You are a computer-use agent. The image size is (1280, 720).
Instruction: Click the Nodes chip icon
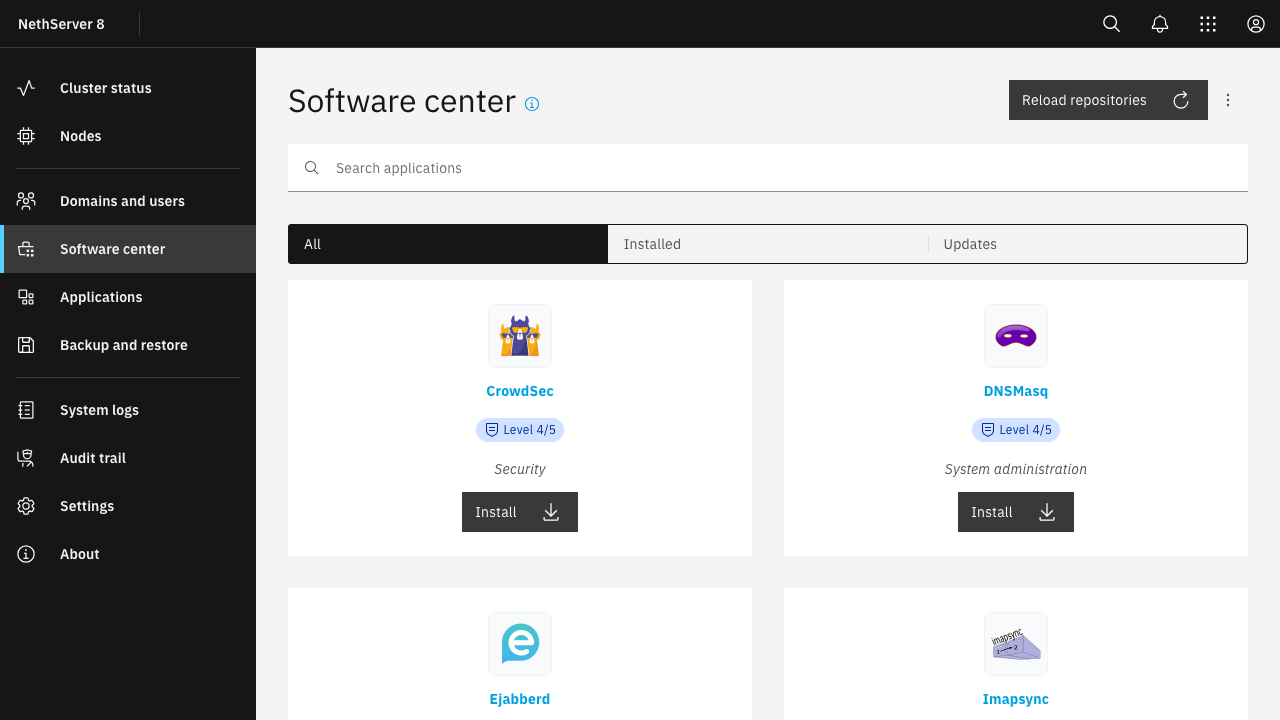[26, 136]
